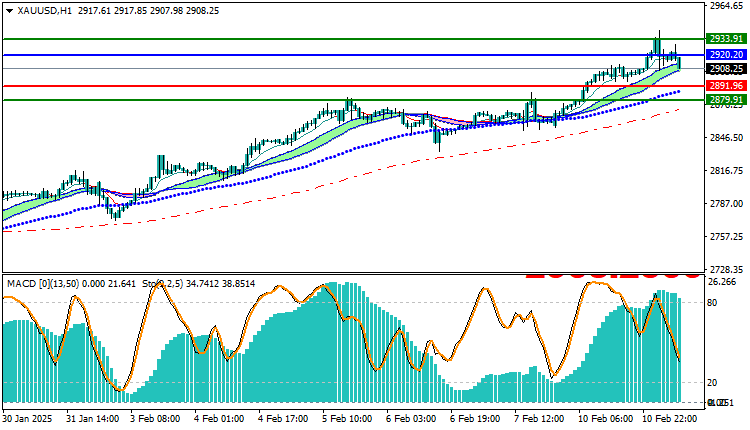The image size is (750, 430).
Task: Select red price label 2891.96
Action: 726,86
